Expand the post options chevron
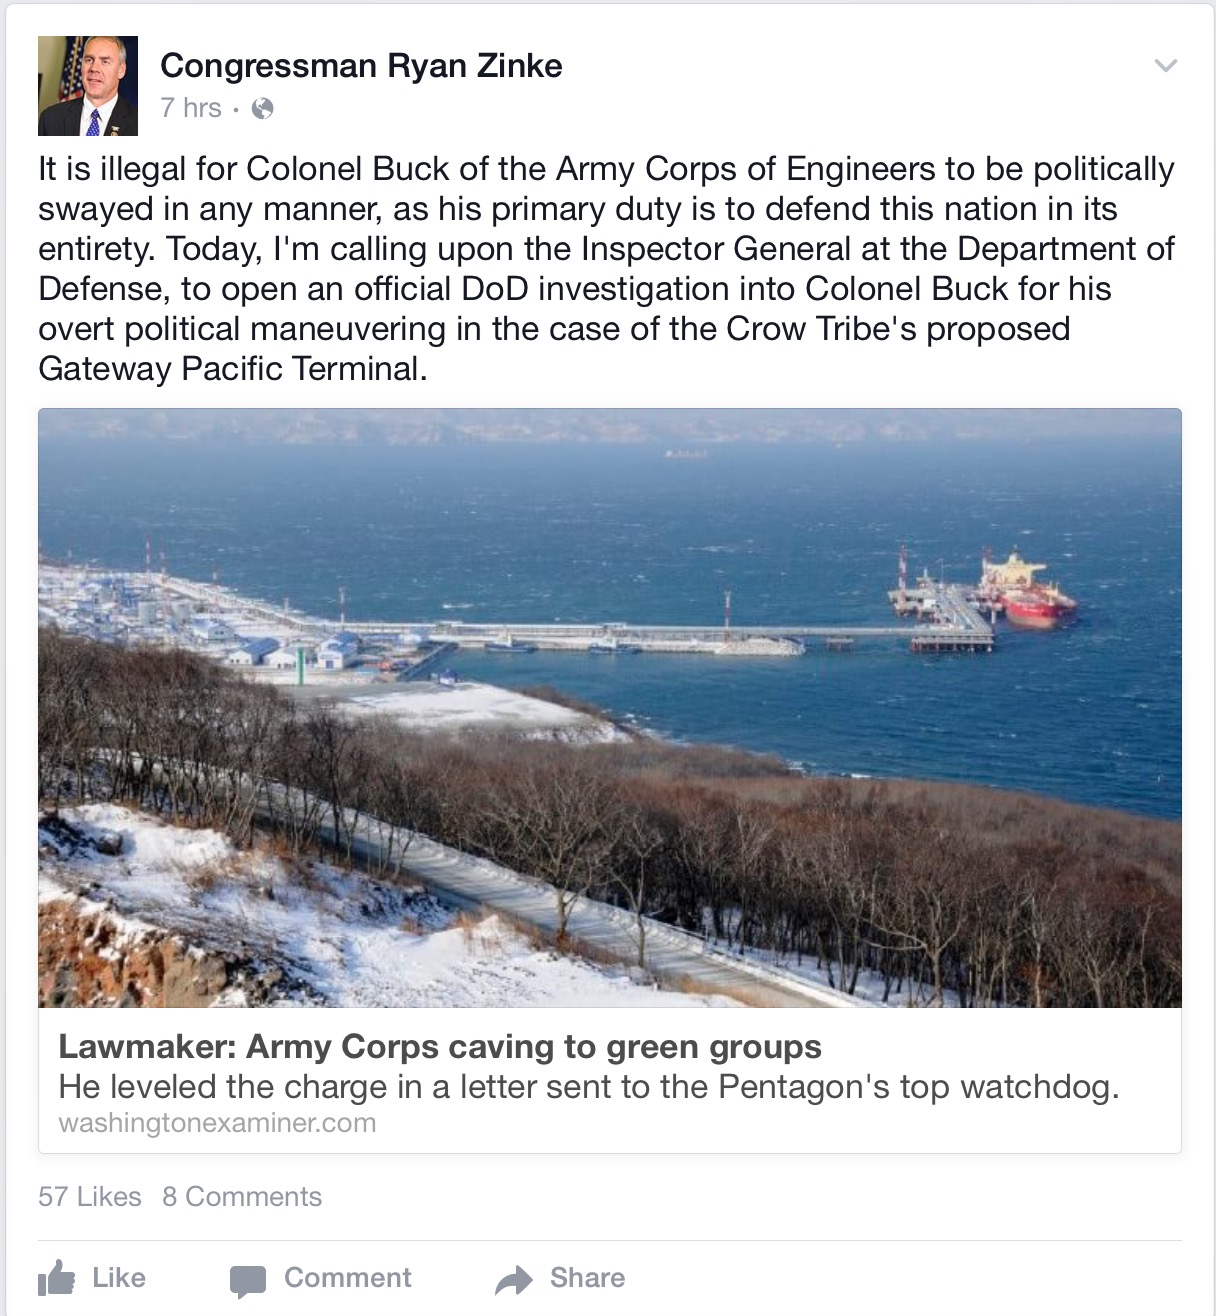This screenshot has width=1216, height=1316. [x=1166, y=66]
